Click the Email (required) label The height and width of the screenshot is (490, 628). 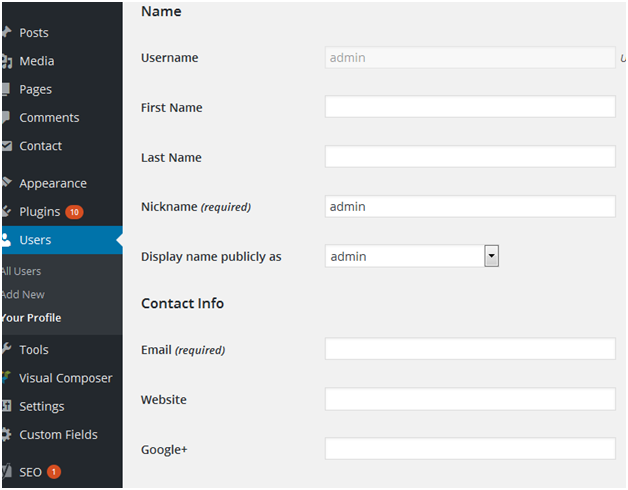pyautogui.click(x=183, y=350)
